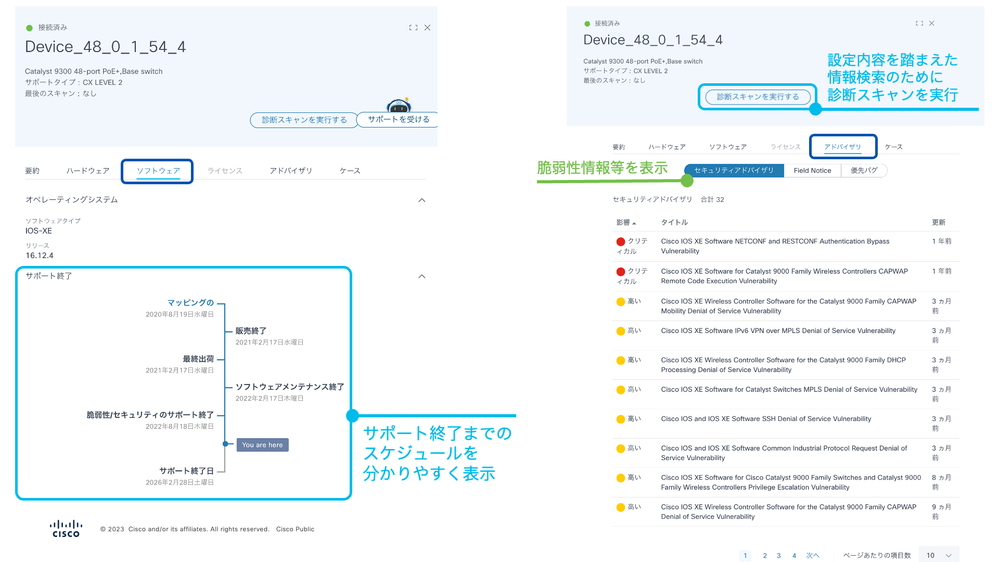Go to page 4 of advisories

794,556
